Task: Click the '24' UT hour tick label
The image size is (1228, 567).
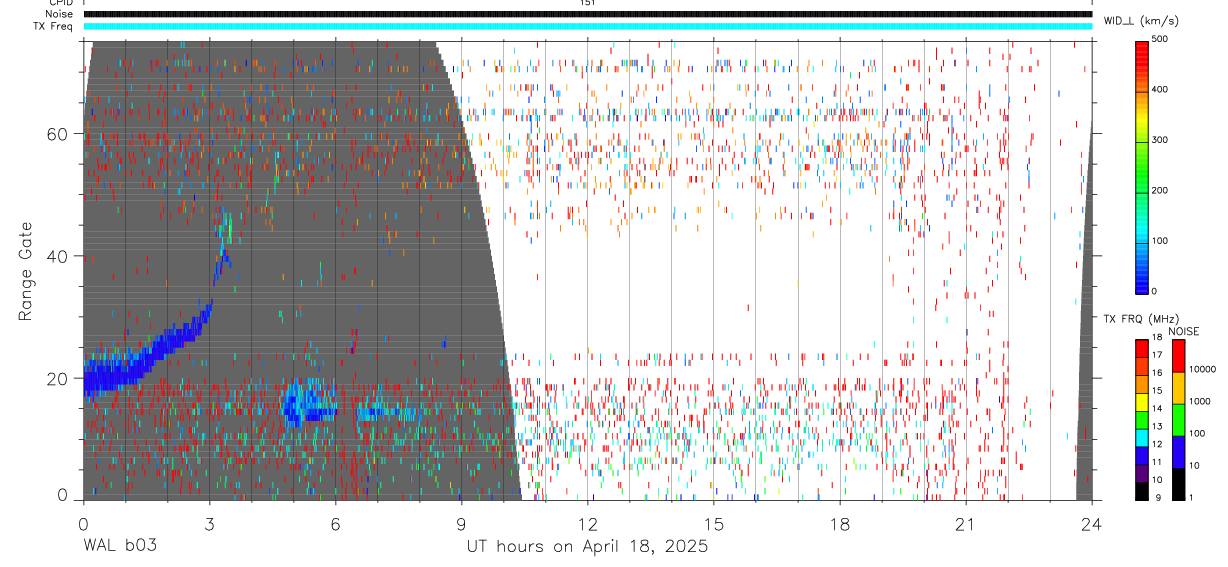Action: click(1092, 524)
